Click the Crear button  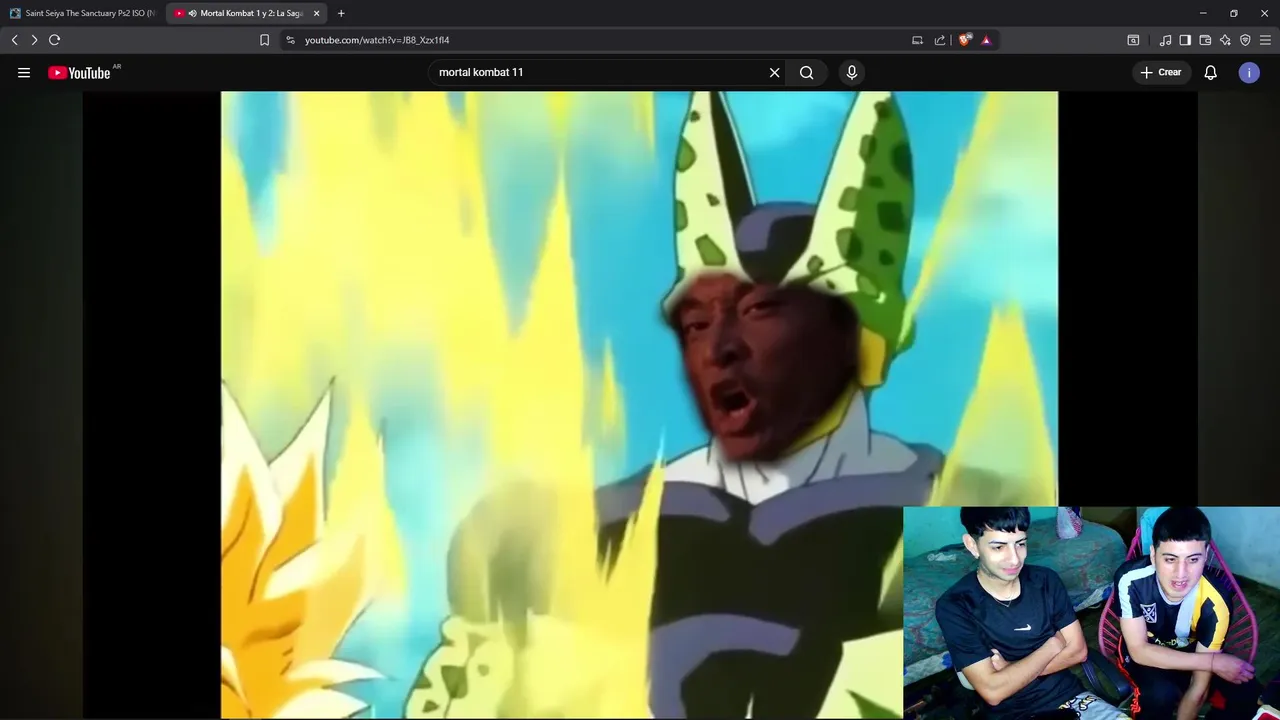1161,72
